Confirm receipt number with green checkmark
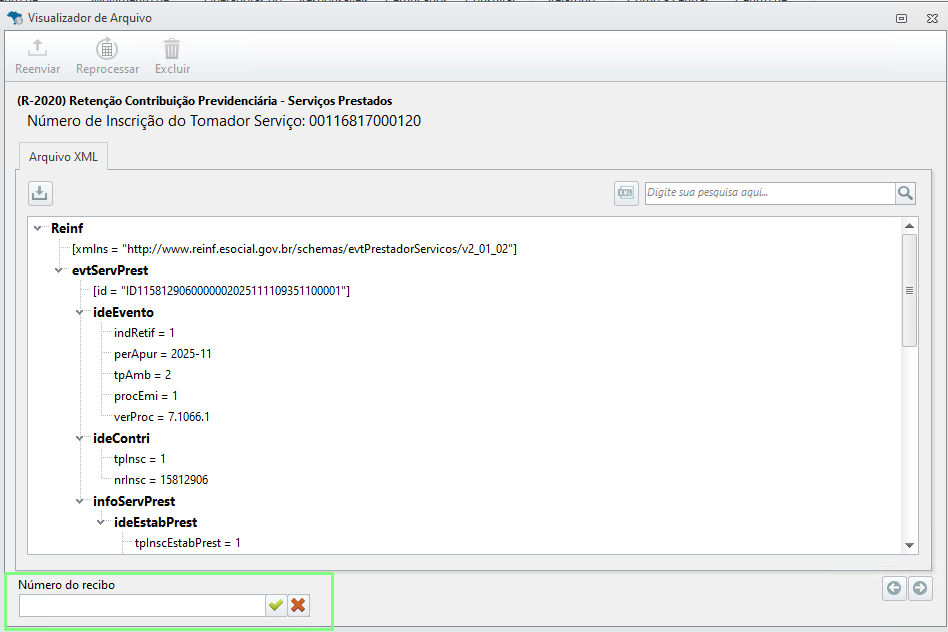 276,605
